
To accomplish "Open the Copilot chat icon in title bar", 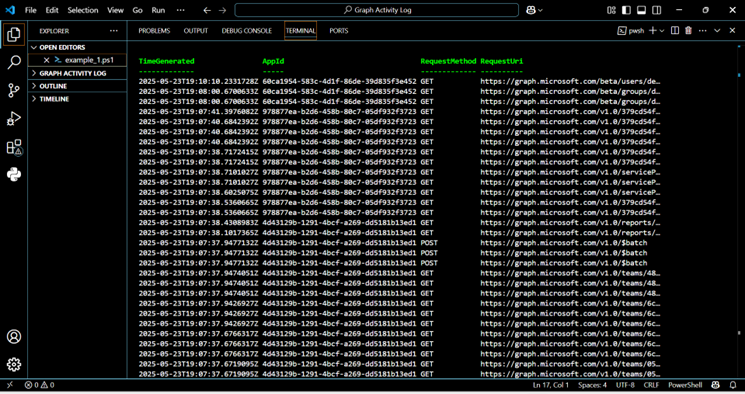I will (x=531, y=10).
